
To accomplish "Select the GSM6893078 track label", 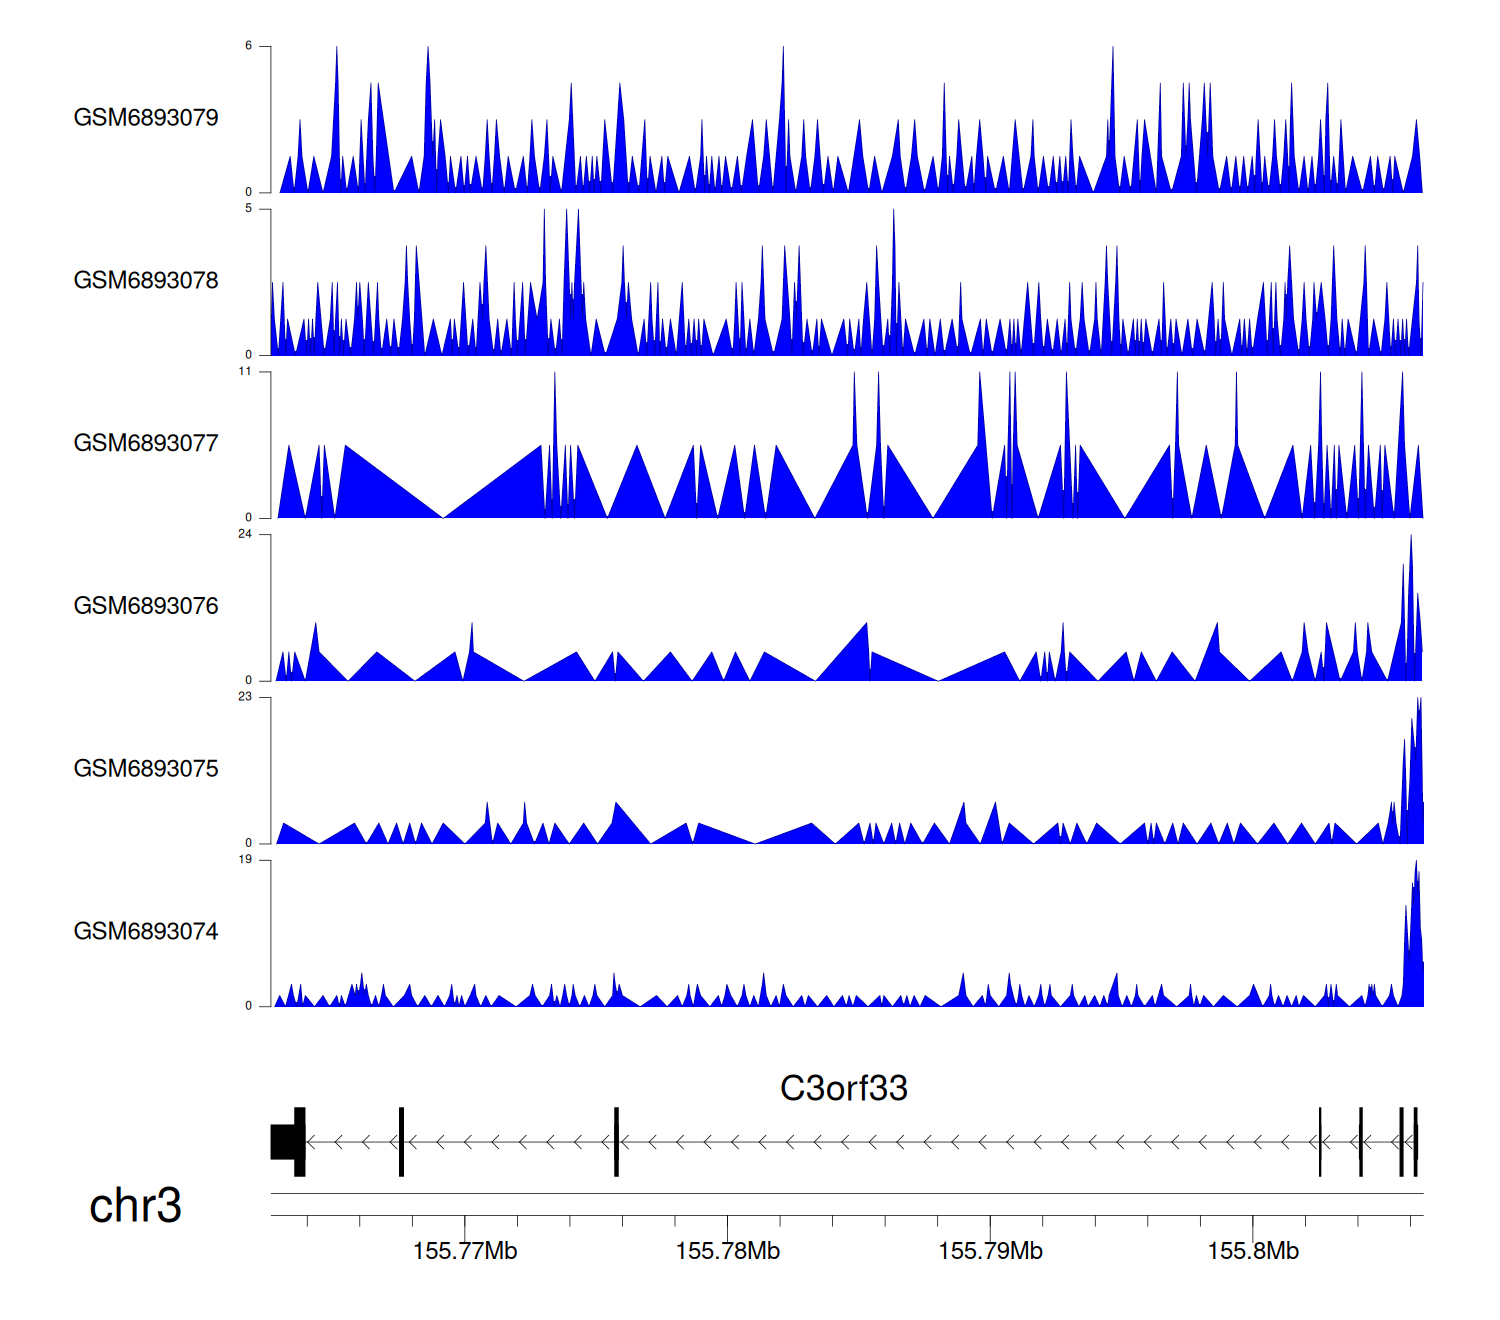I will pyautogui.click(x=146, y=281).
